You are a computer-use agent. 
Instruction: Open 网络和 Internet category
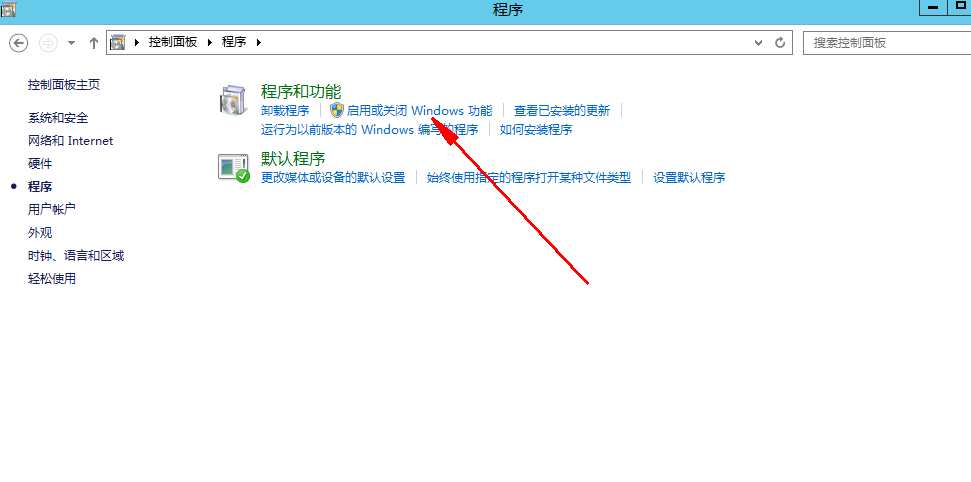[x=71, y=141]
